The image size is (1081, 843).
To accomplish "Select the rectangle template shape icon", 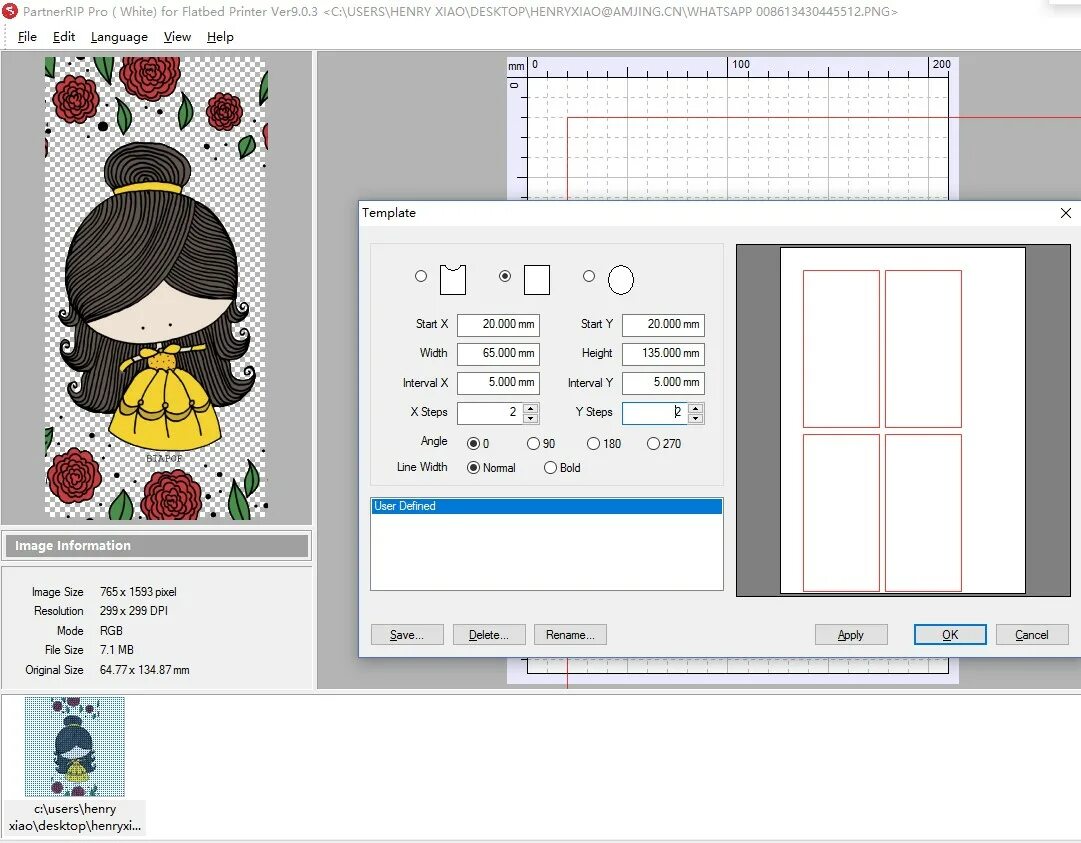I will pos(537,280).
